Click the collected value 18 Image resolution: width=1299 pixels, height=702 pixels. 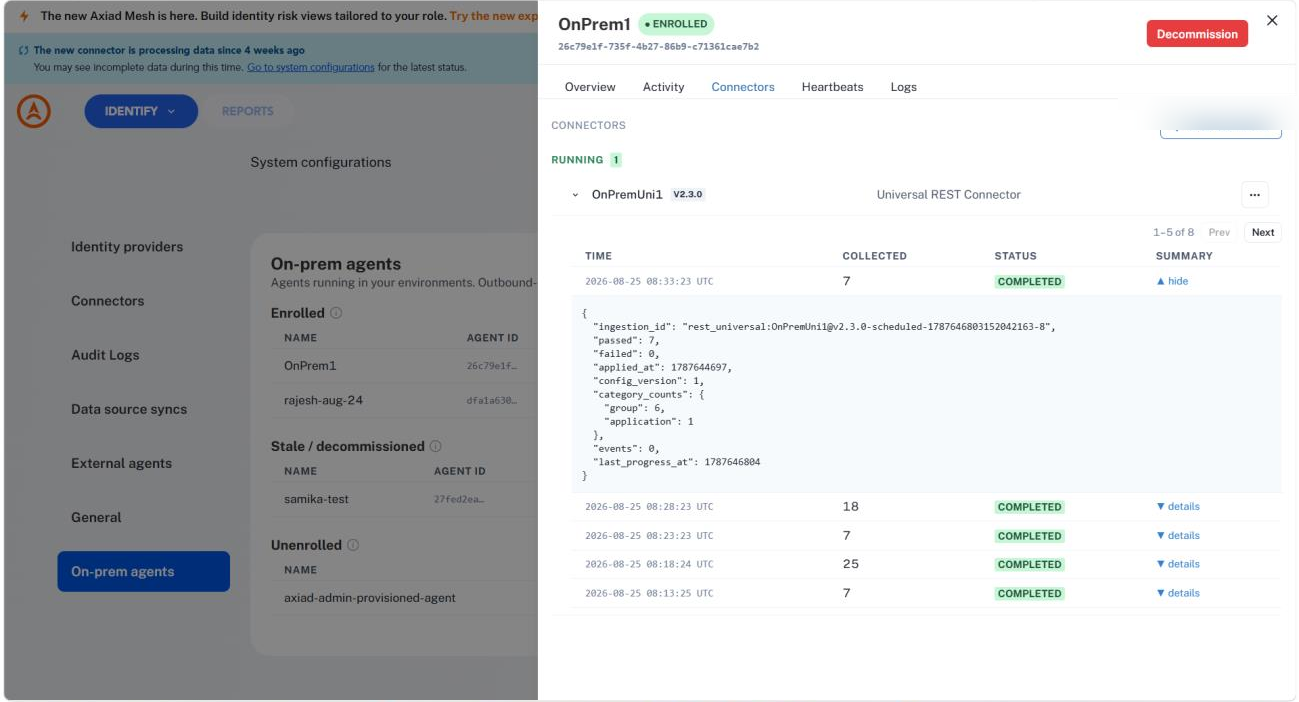[850, 506]
